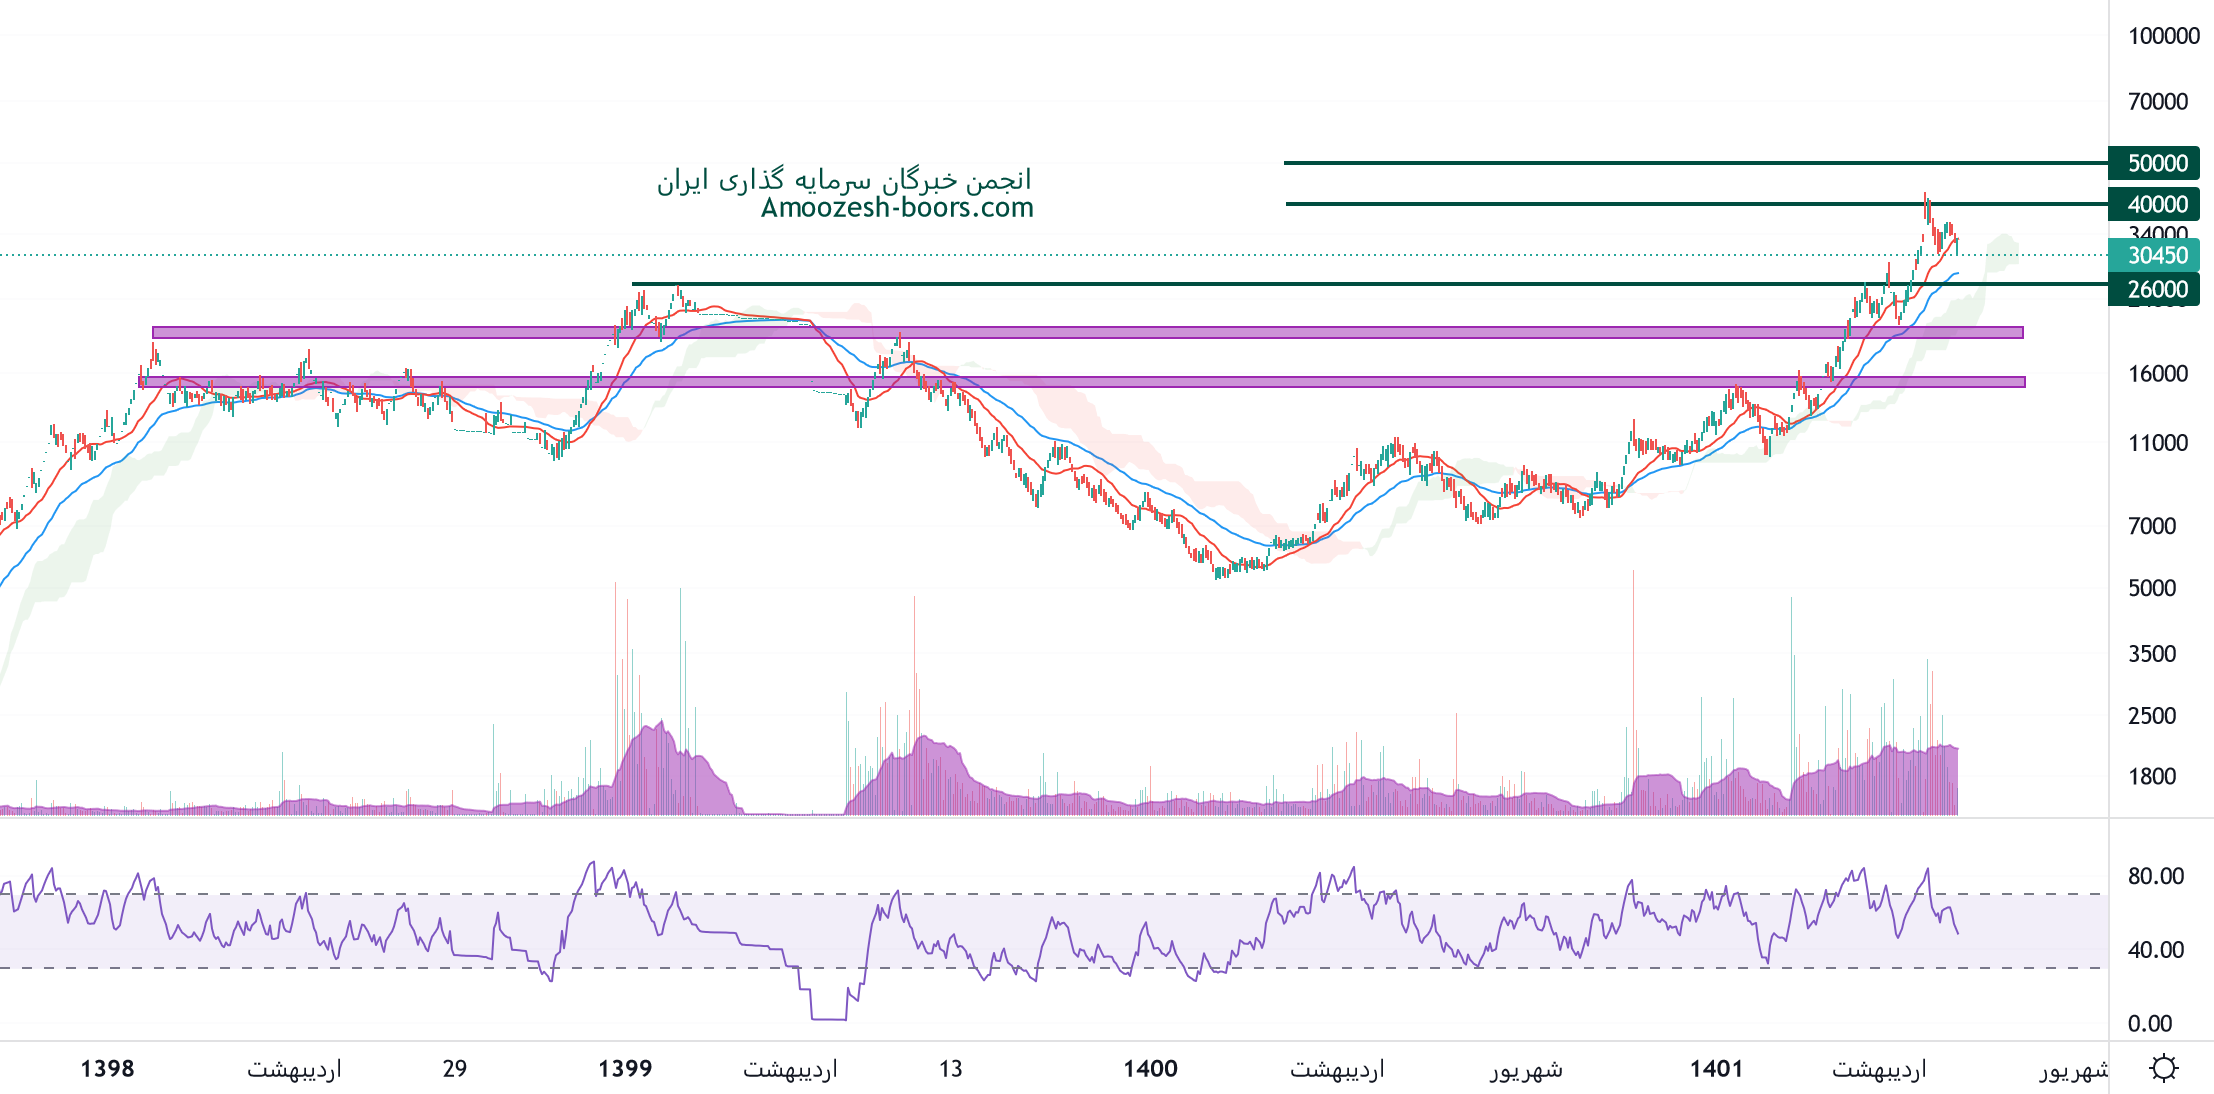Click the 16000 price axis label
Screen dimensions: 2214x1094
pyautogui.click(x=2157, y=374)
